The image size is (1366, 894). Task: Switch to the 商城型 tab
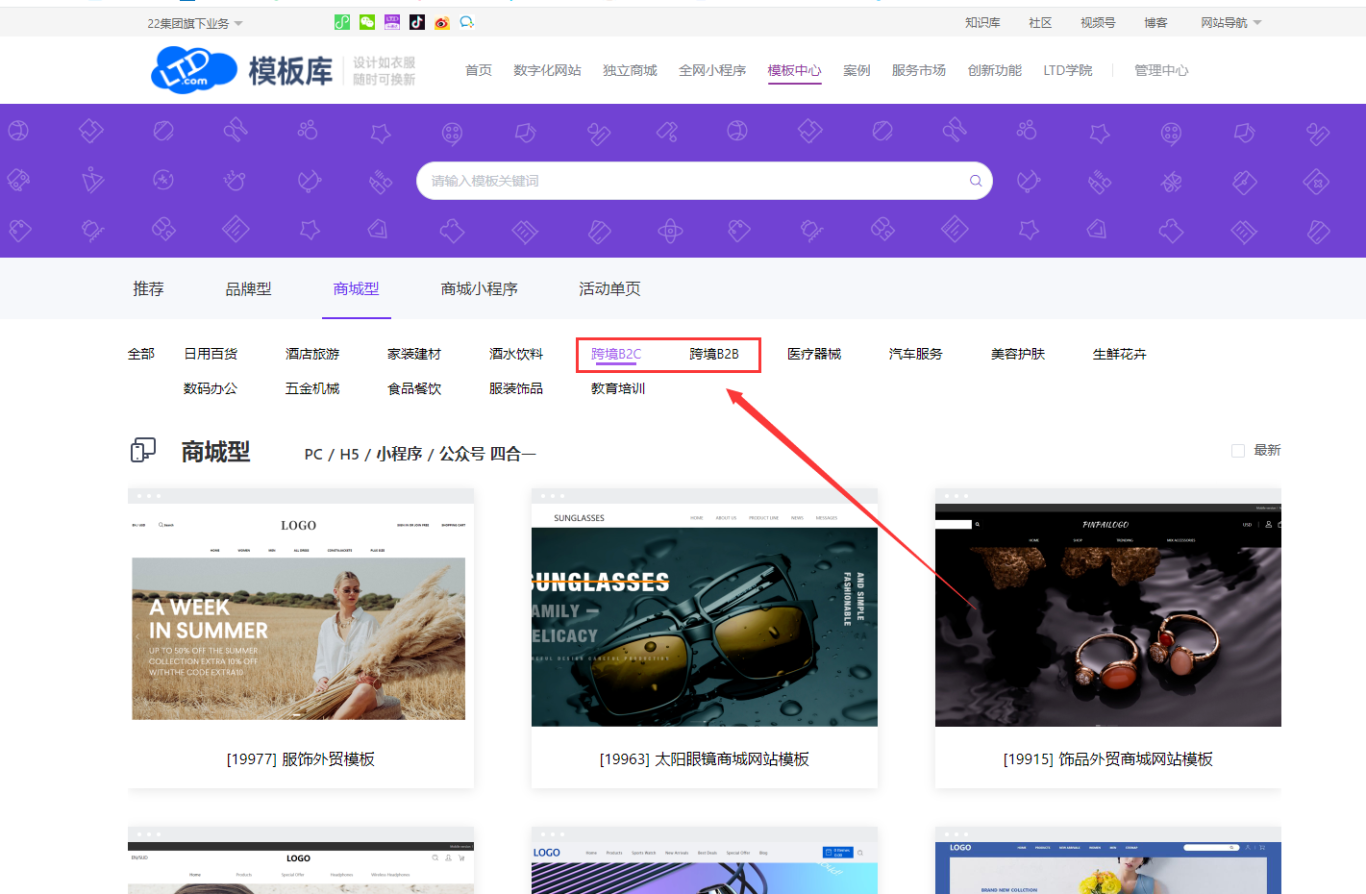click(356, 289)
